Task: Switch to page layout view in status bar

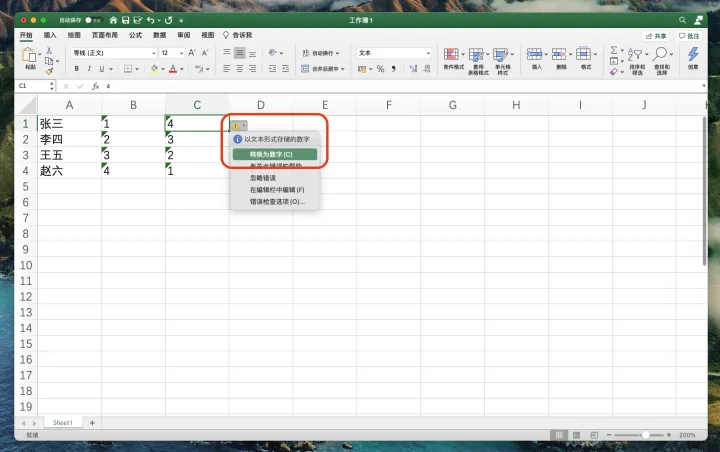Action: click(574, 435)
